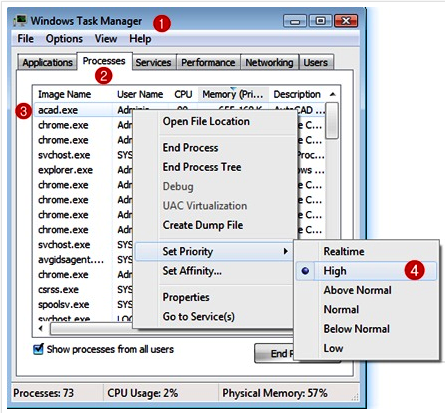Select the Processes tab
The height and width of the screenshot is (413, 445).
tap(104, 61)
